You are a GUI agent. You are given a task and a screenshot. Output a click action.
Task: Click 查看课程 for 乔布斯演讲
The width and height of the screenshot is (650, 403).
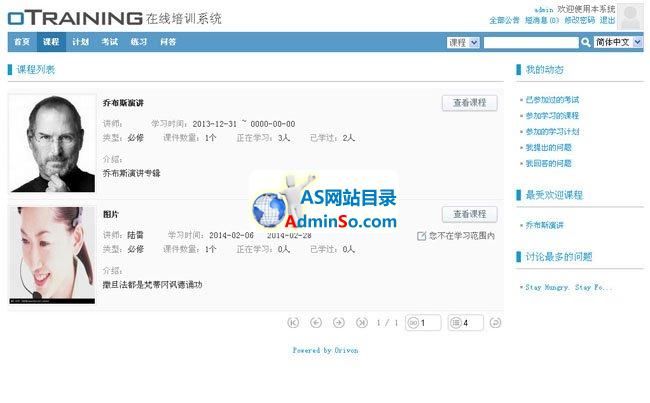point(470,103)
